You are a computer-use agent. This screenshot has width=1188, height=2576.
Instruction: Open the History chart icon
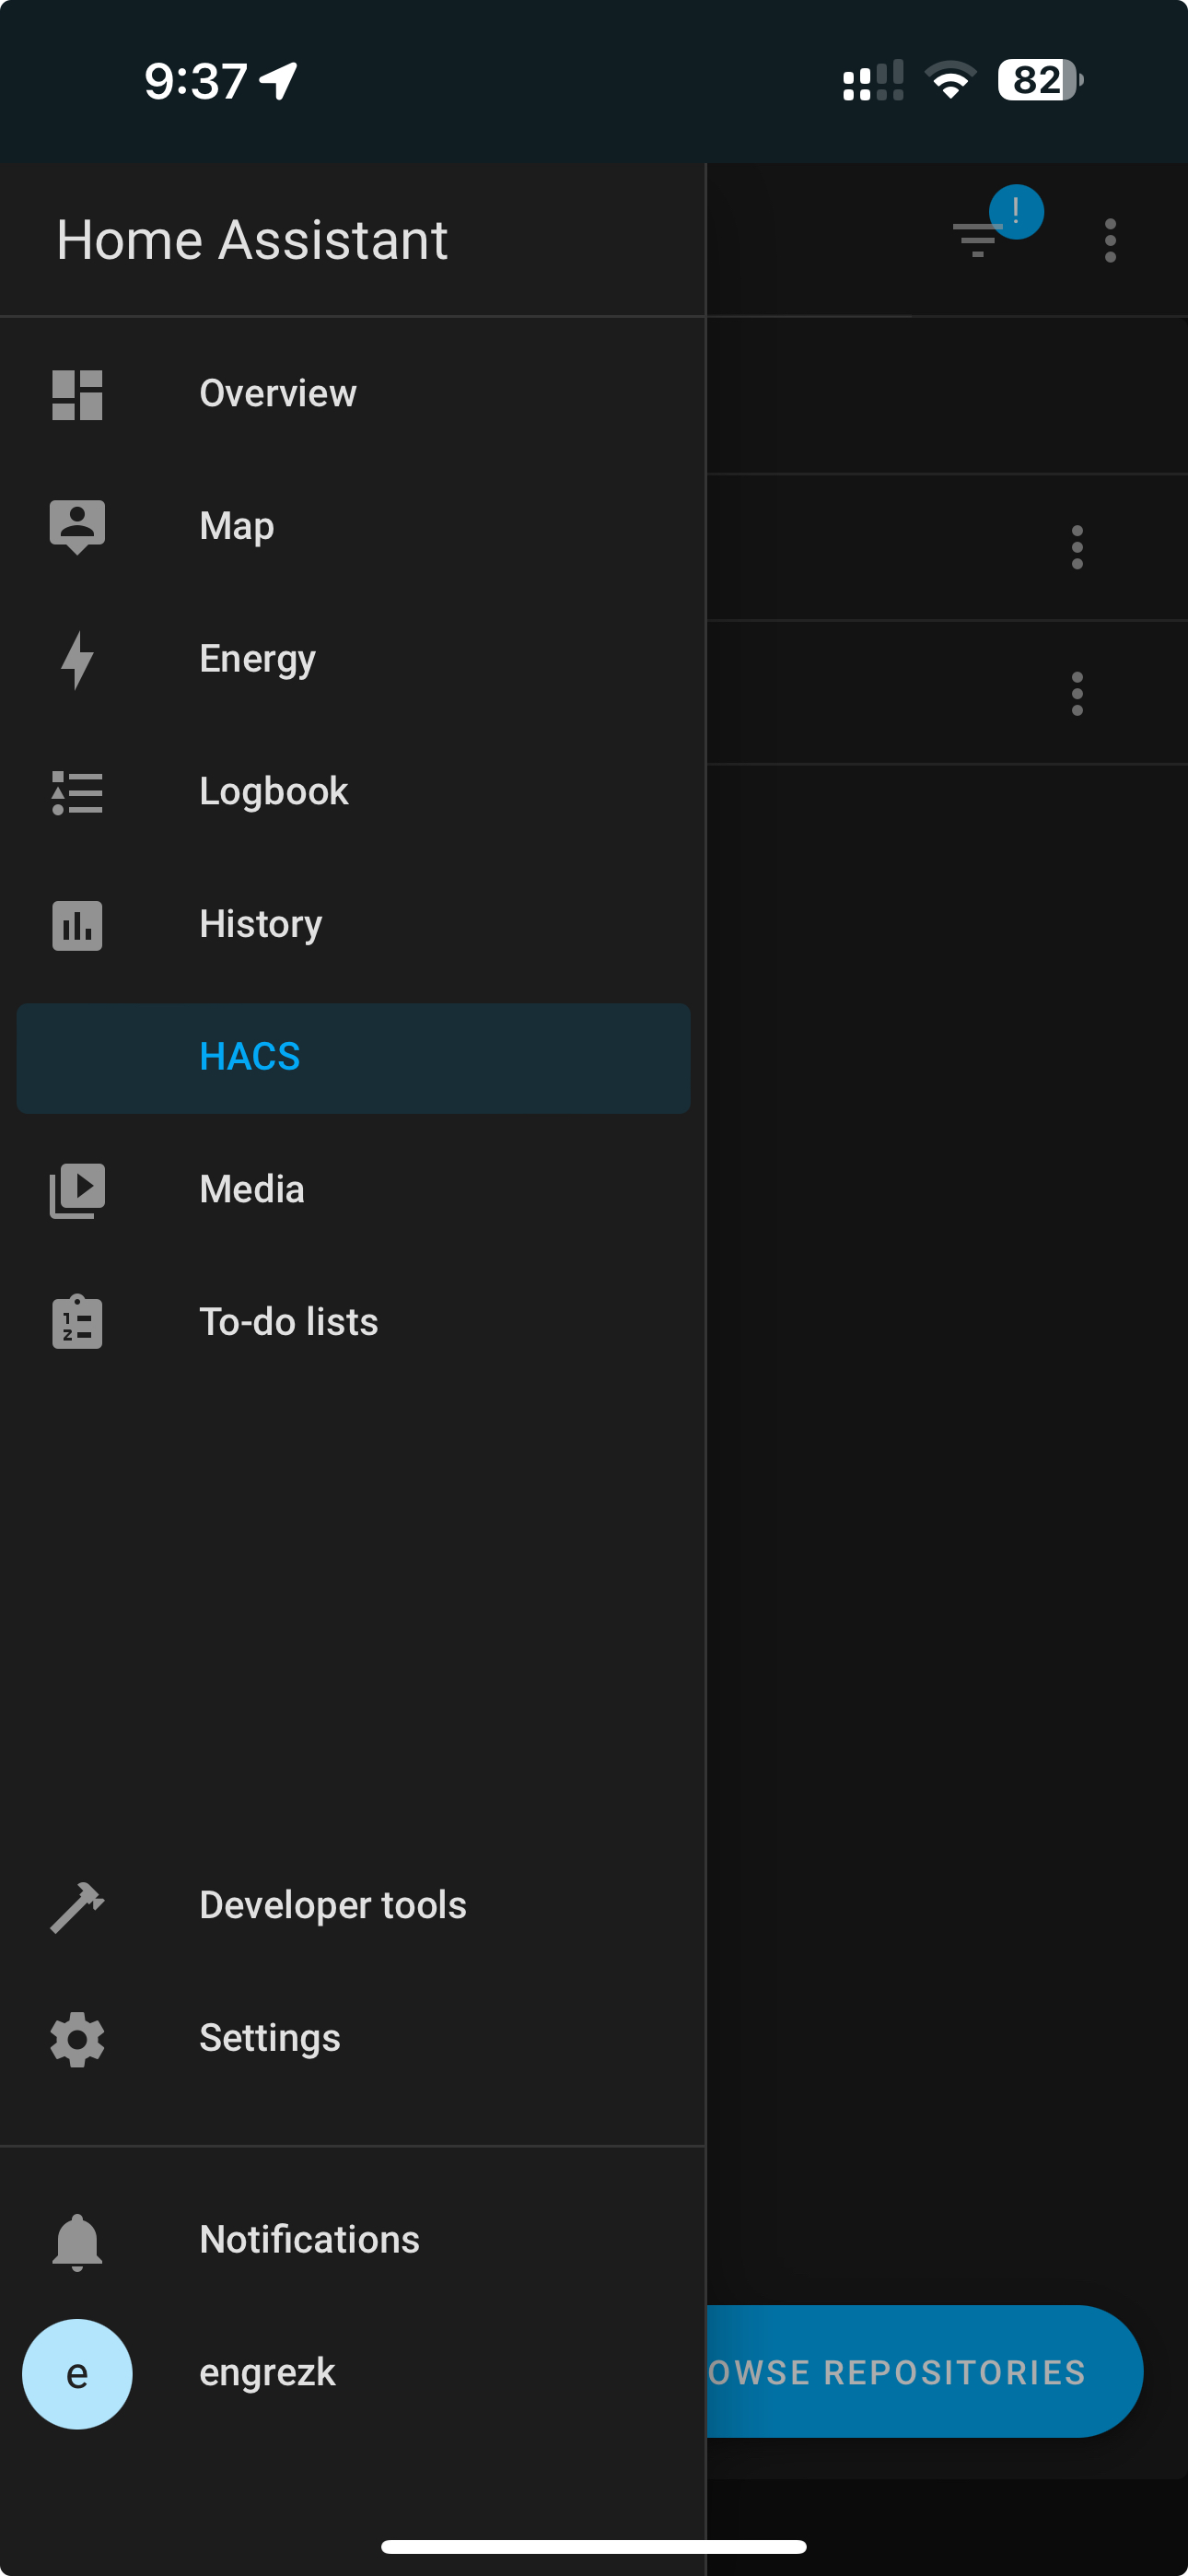click(x=77, y=924)
